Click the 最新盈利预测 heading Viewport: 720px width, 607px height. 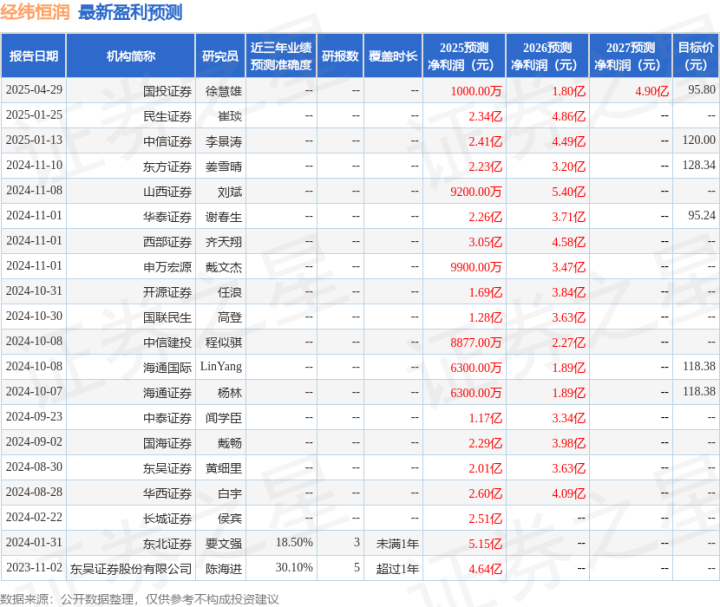tap(130, 12)
